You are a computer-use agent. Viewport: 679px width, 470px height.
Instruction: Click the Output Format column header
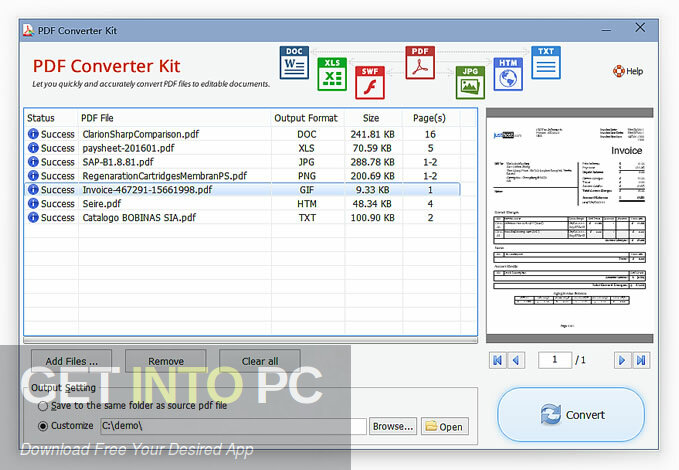(x=308, y=118)
